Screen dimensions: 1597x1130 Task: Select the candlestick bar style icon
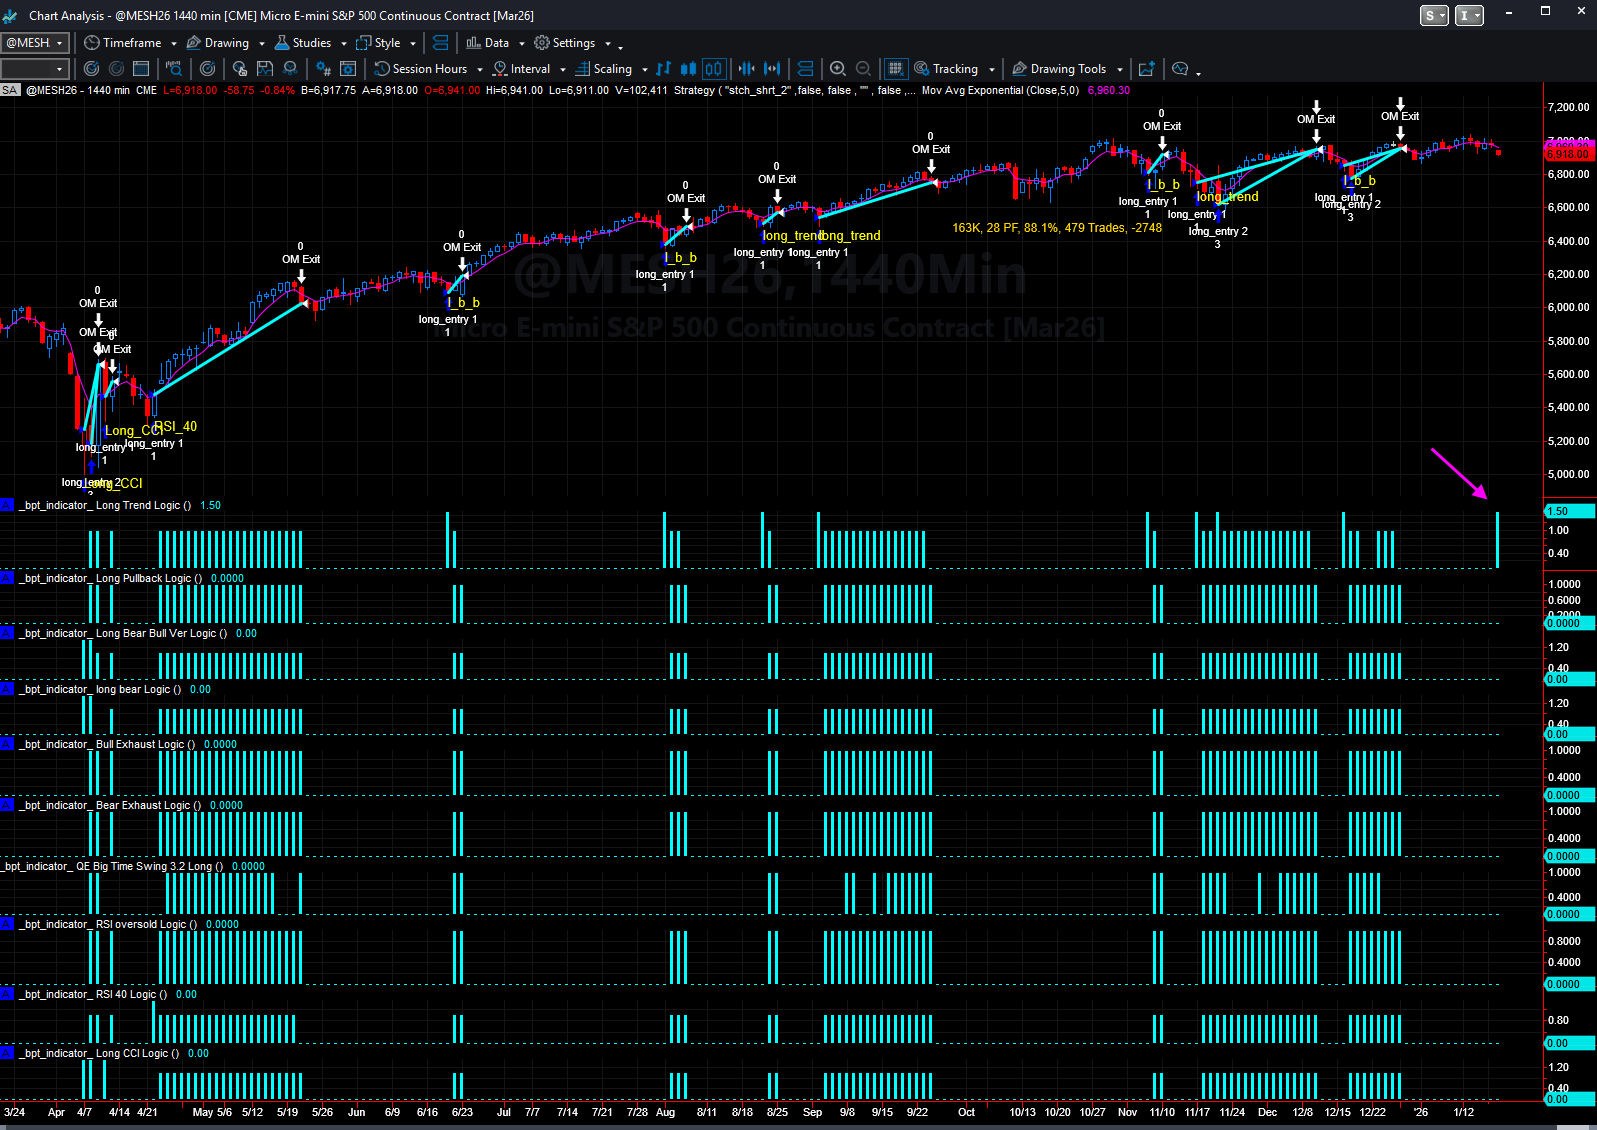[688, 69]
